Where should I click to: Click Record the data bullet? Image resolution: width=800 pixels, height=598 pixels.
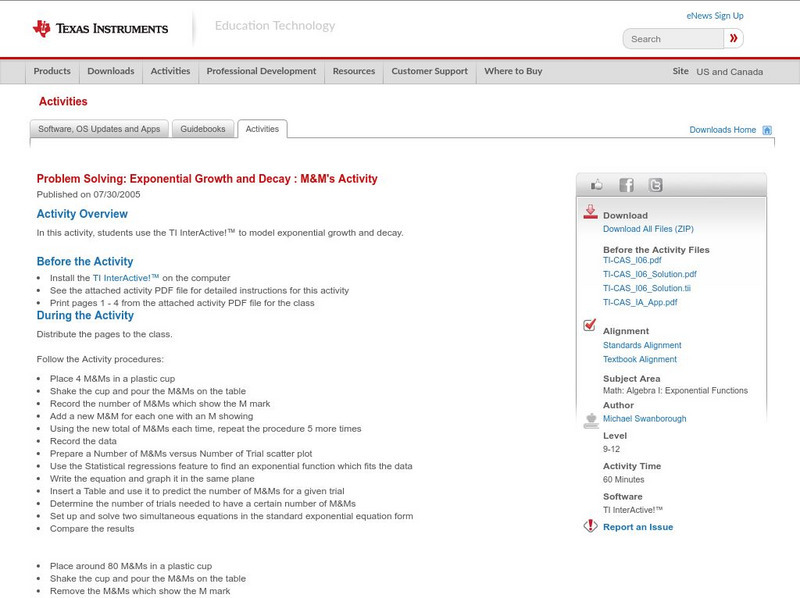pos(83,441)
